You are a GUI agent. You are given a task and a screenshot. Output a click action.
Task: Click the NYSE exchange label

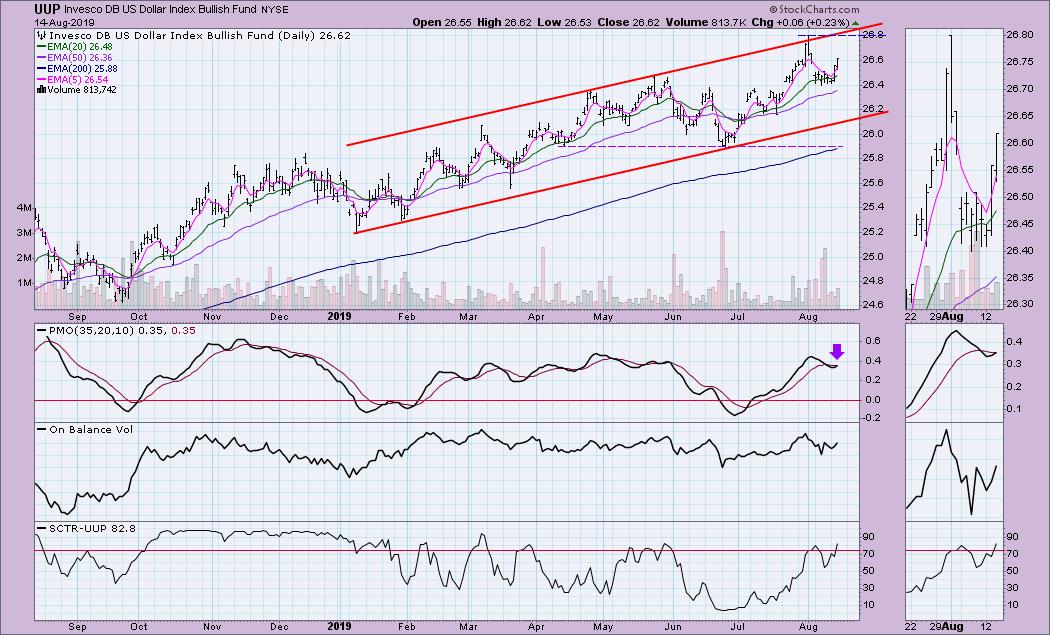pos(275,10)
